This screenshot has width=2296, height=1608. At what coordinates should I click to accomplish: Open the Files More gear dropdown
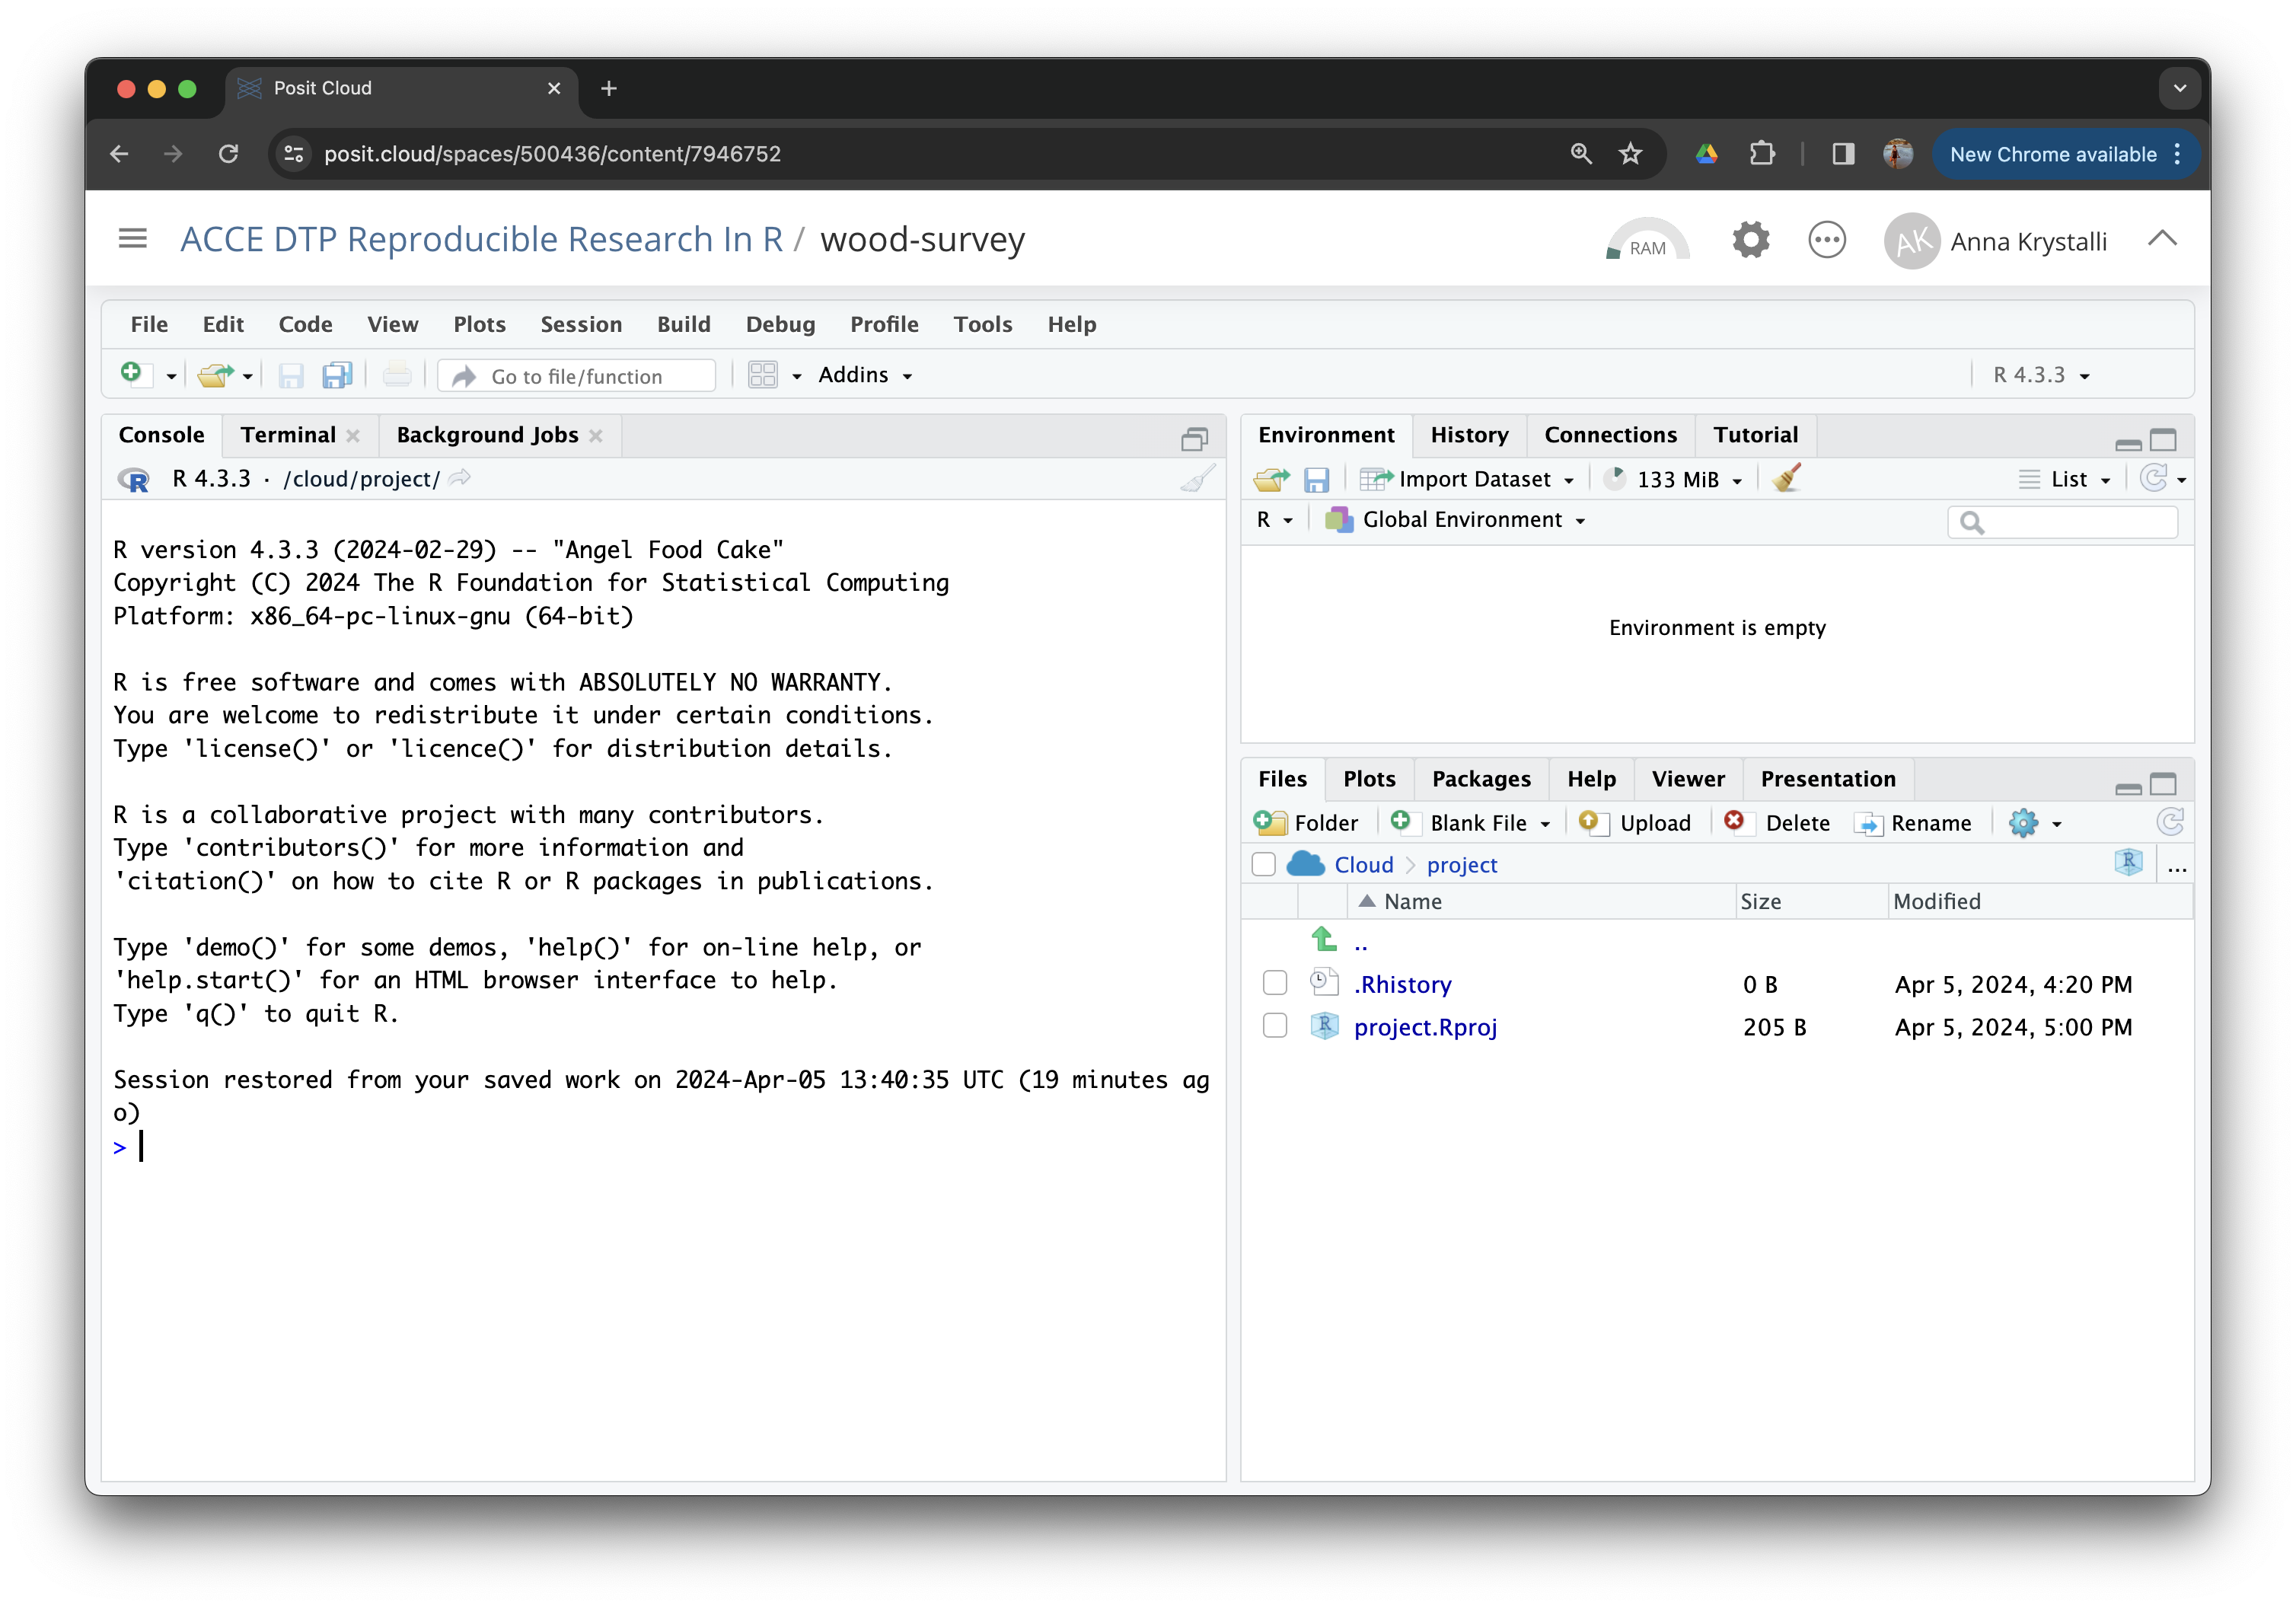click(x=2035, y=822)
